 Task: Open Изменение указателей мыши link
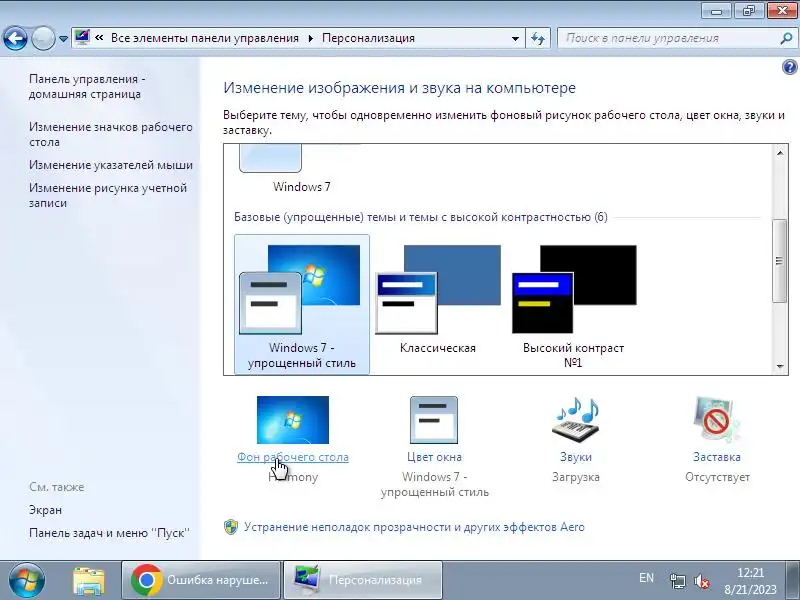point(111,165)
